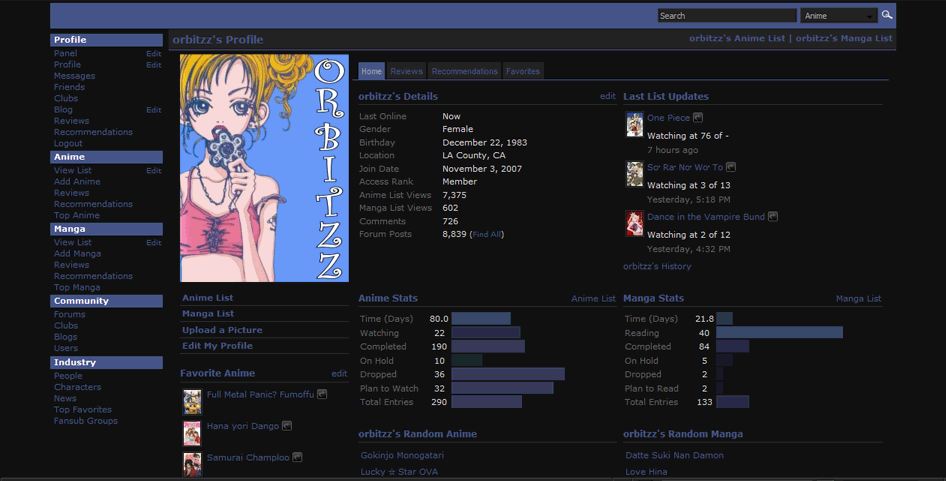Switch to the Reviews tab
The image size is (946, 481).
click(406, 71)
